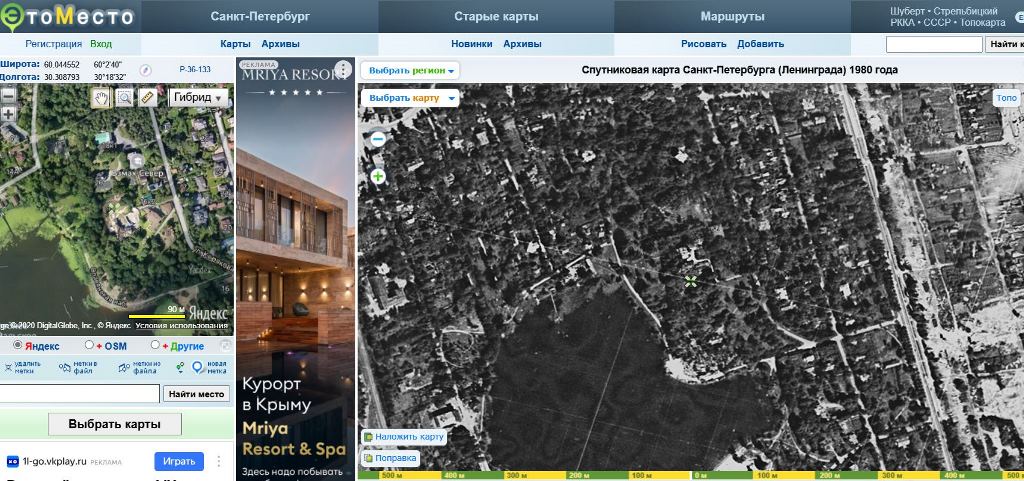Click the Наложить карту overlay button
1024x481 pixels.
point(404,437)
